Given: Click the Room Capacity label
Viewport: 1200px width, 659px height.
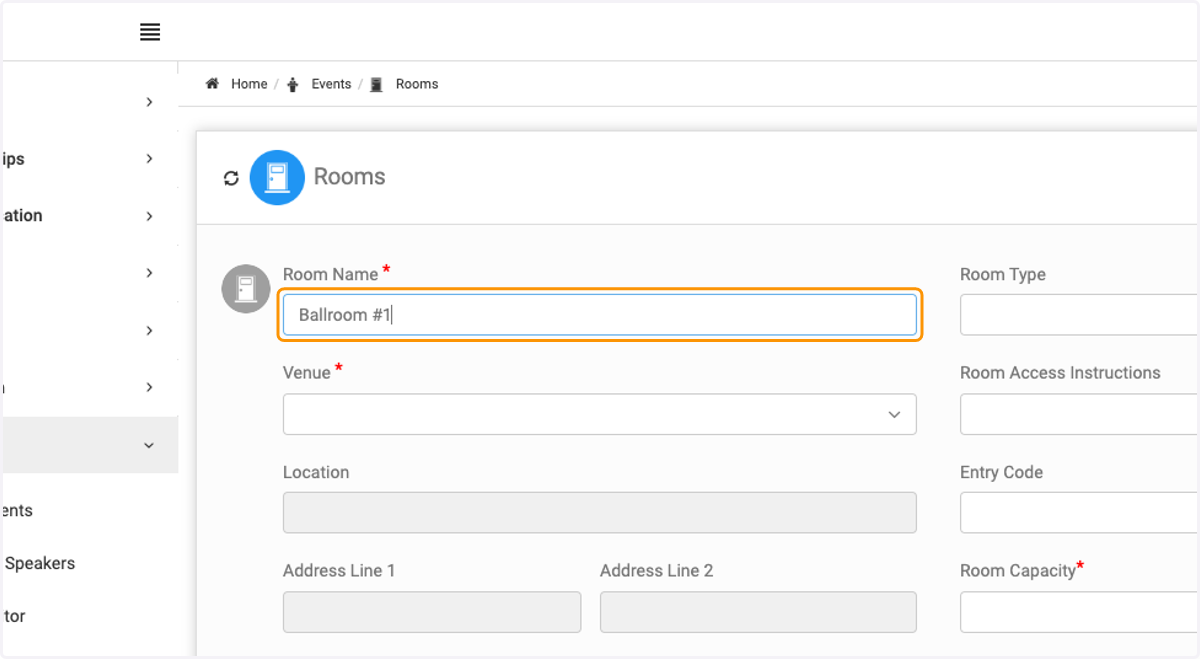Looking at the screenshot, I should (x=1018, y=571).
